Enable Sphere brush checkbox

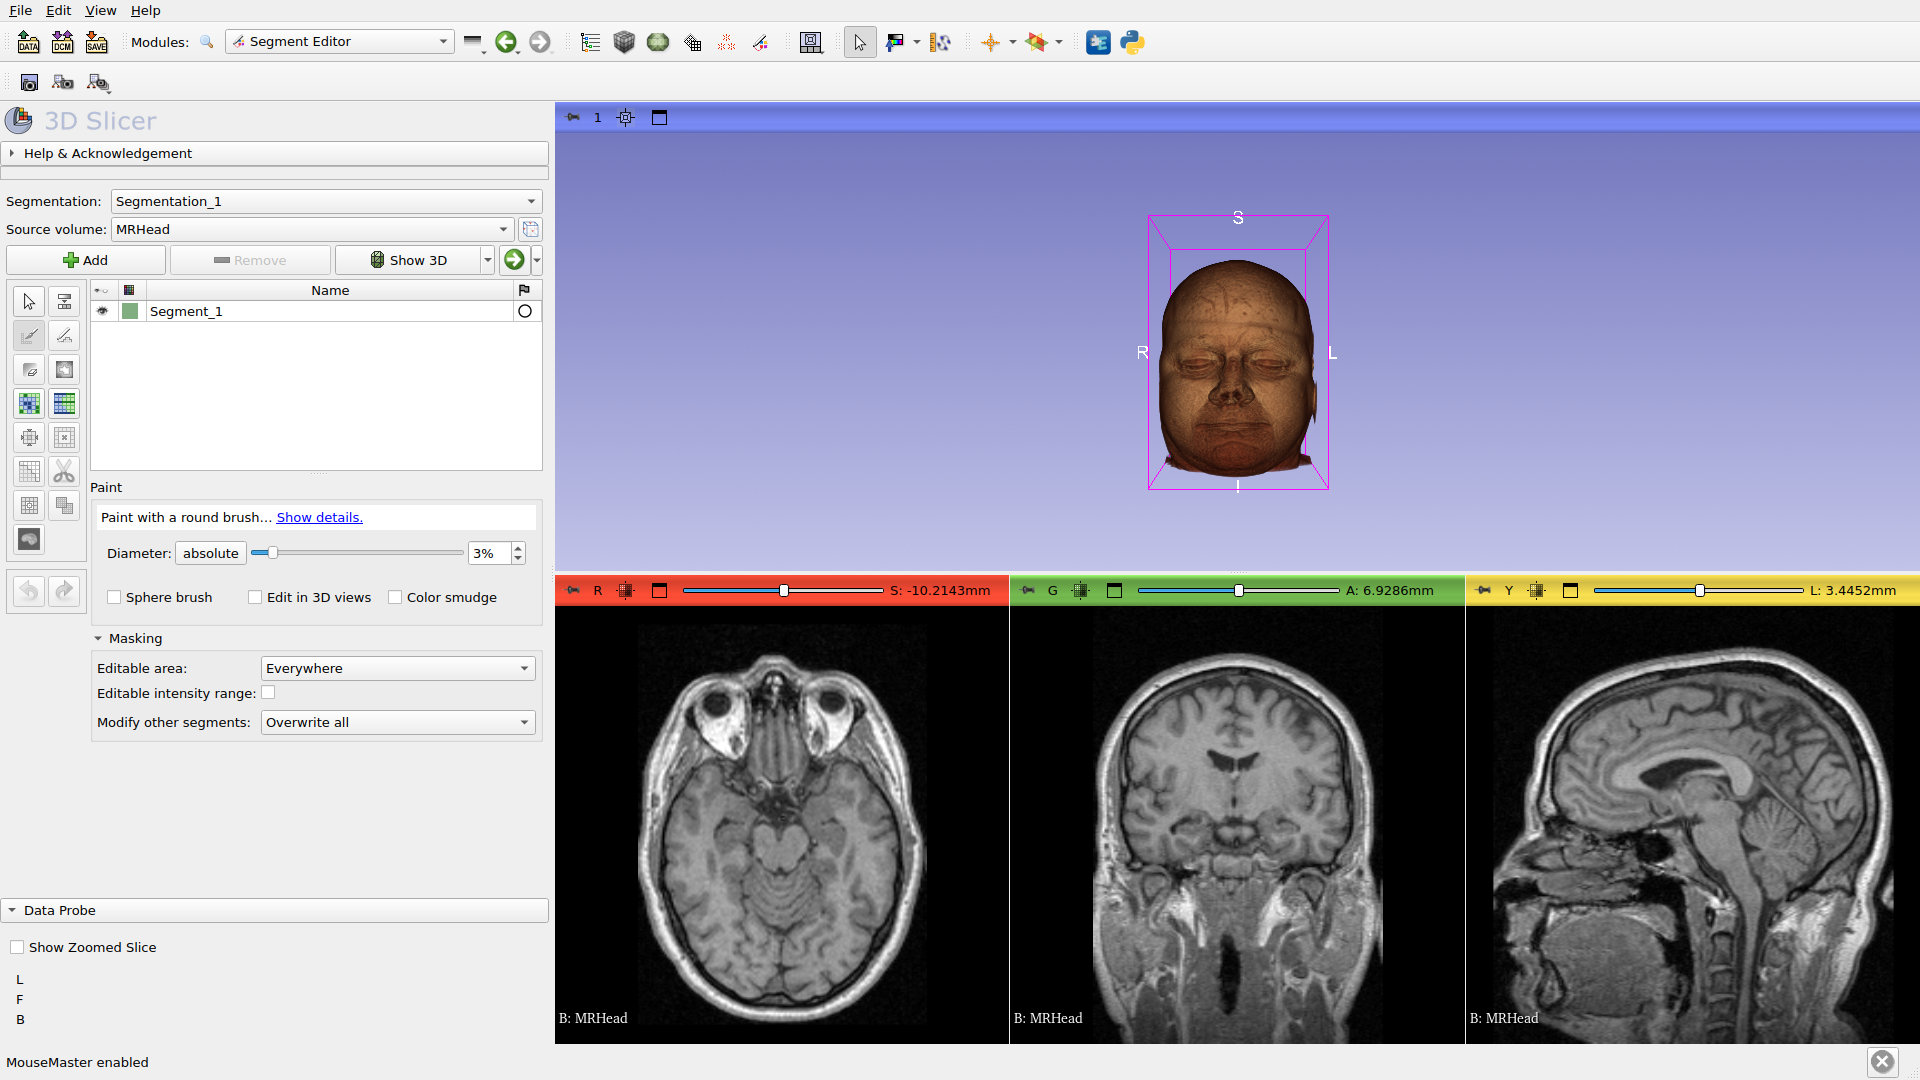tap(115, 597)
